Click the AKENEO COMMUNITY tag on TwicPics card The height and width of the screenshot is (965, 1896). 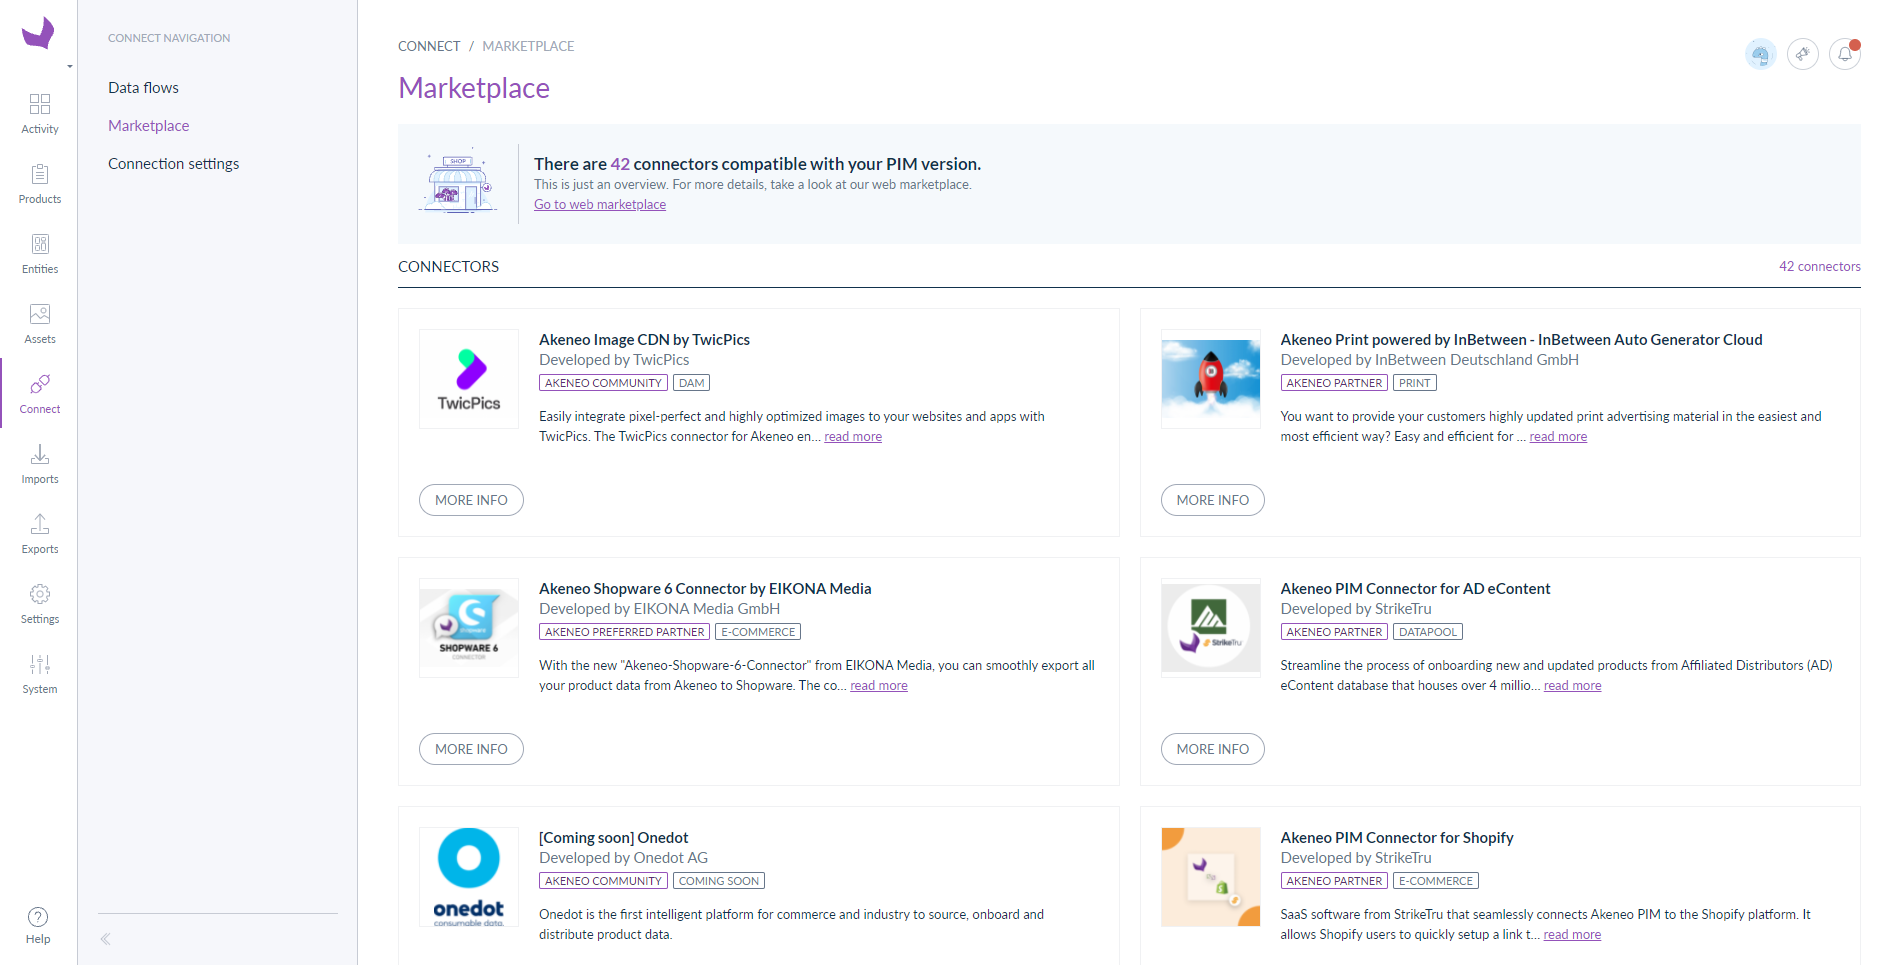pos(603,383)
